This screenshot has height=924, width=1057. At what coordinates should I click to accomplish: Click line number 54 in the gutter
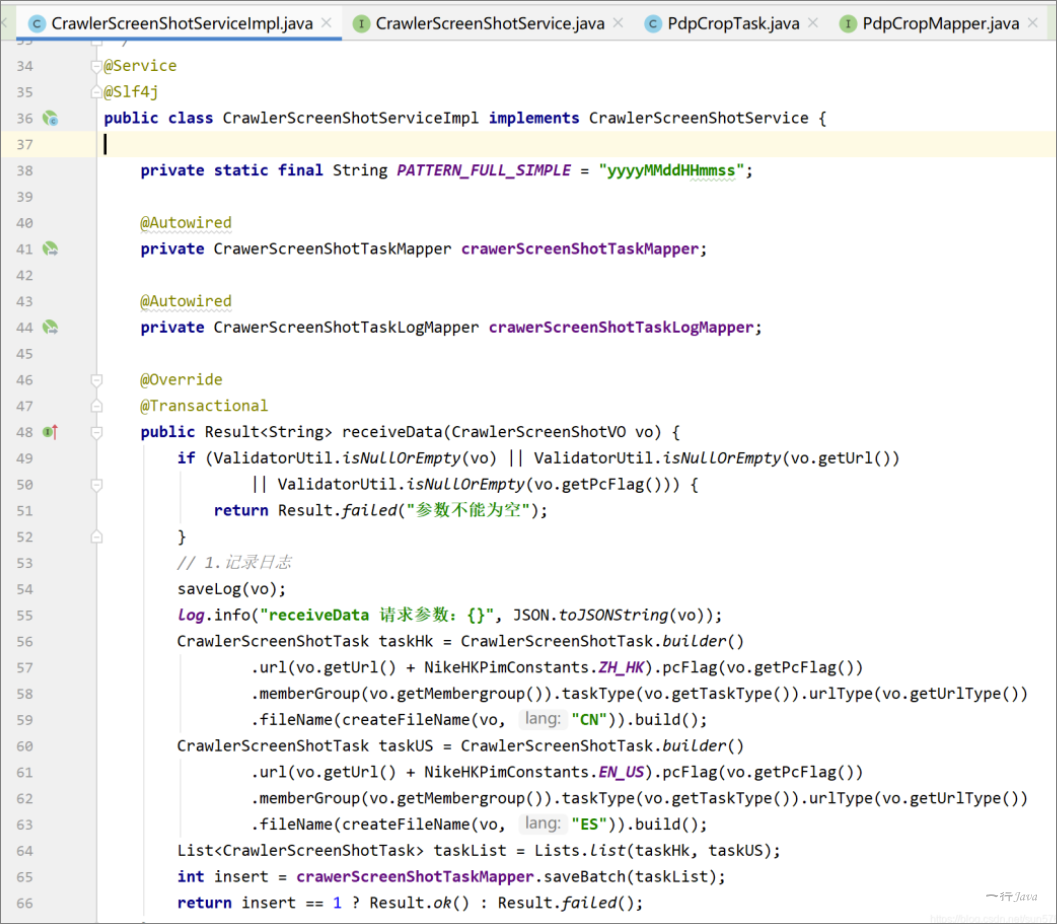[x=25, y=590]
